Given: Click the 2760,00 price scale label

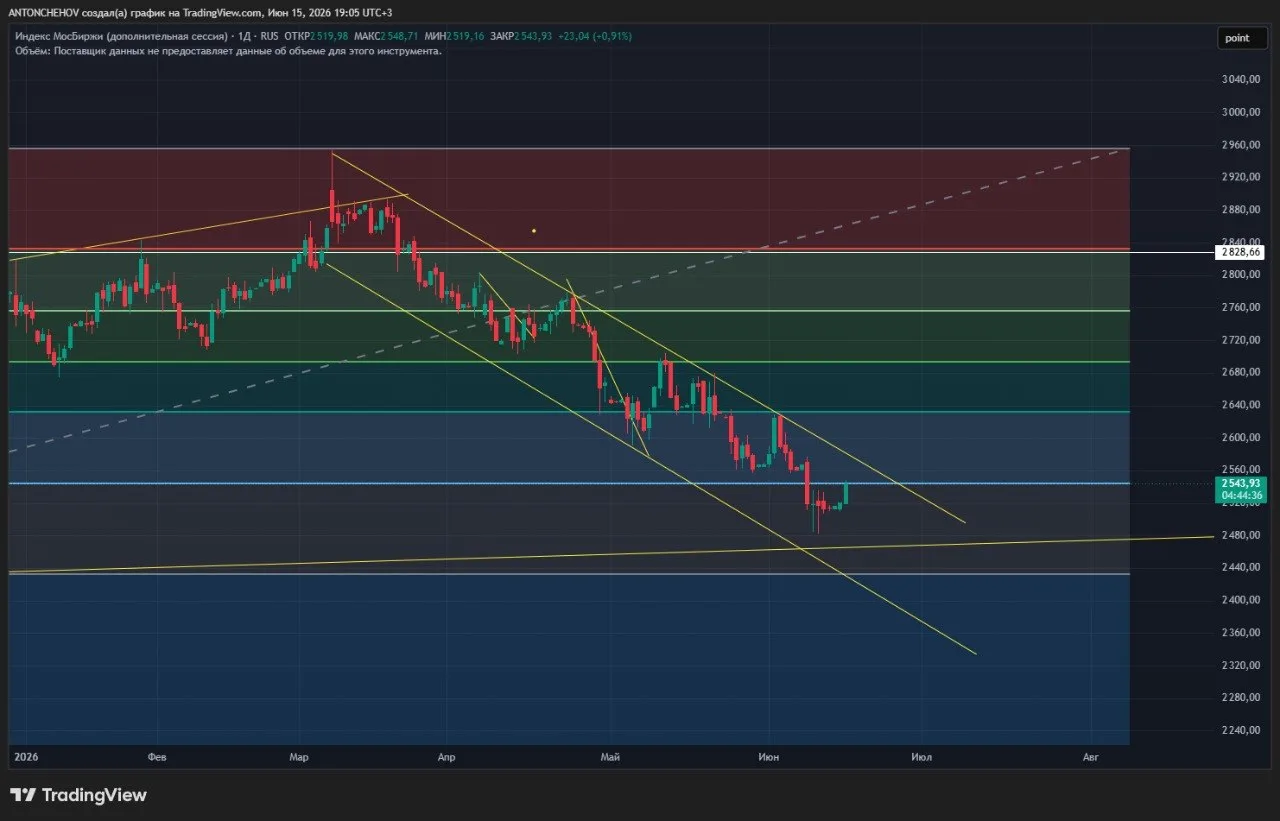Looking at the screenshot, I should (x=1243, y=307).
